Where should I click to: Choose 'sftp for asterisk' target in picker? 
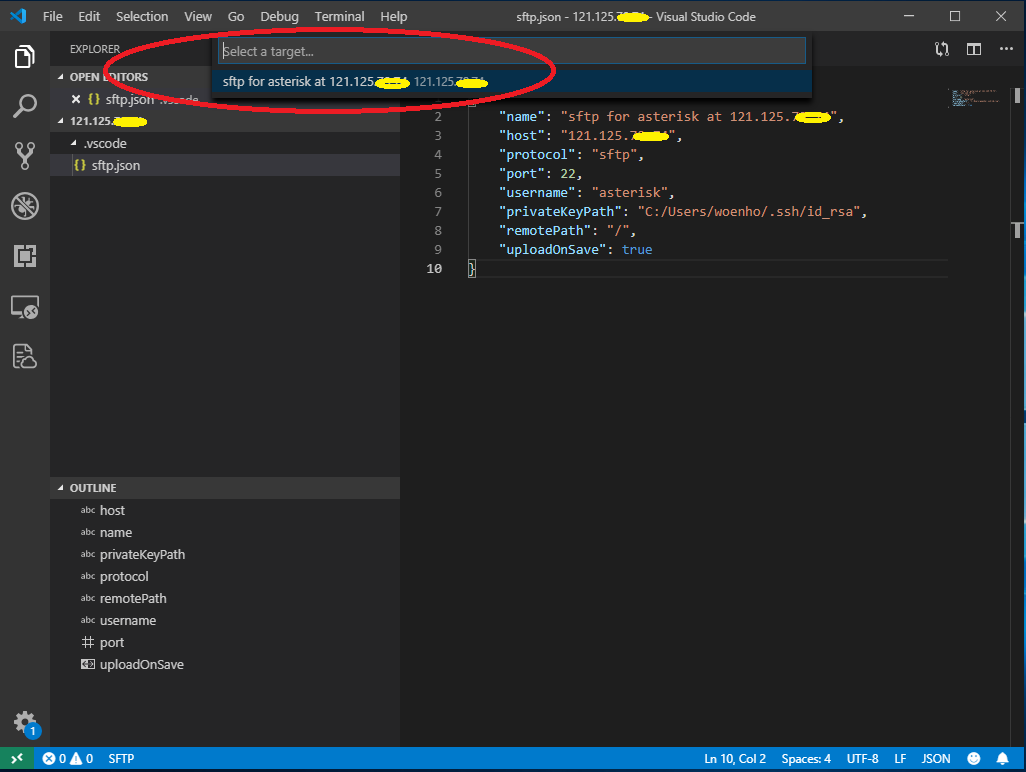coord(512,82)
